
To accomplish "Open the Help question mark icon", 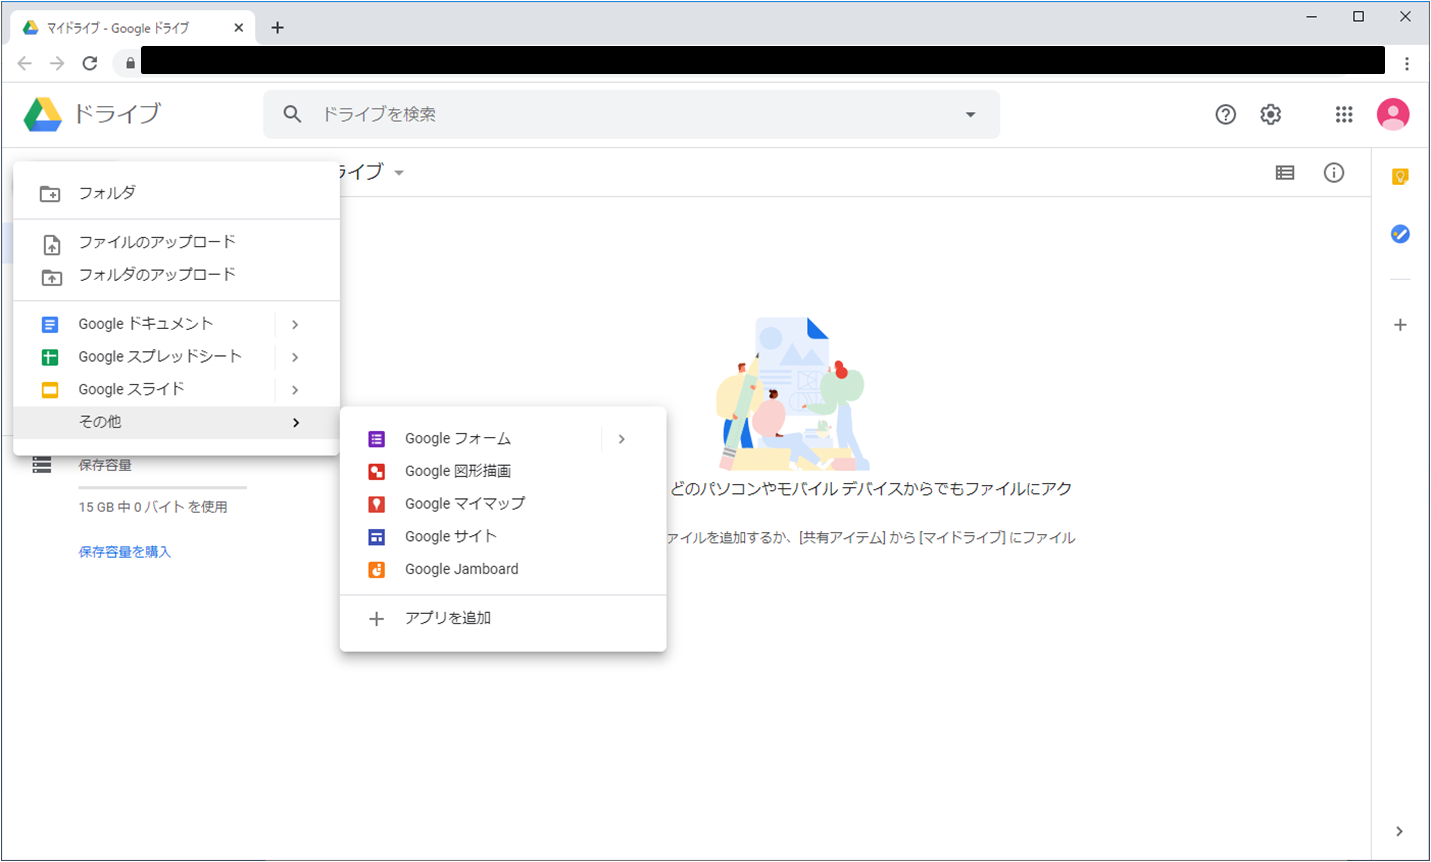I will [1225, 114].
